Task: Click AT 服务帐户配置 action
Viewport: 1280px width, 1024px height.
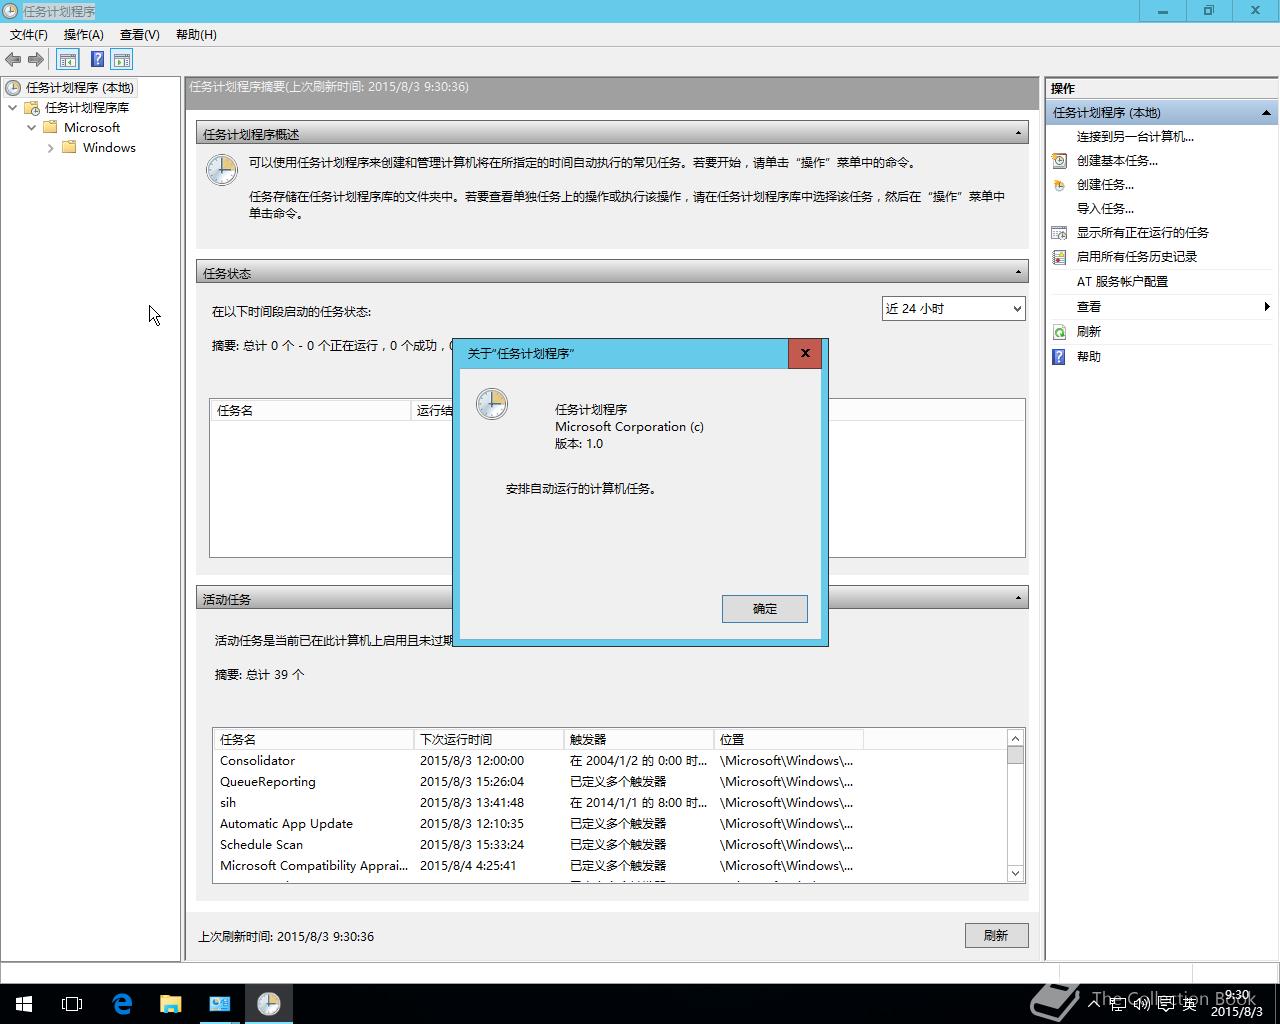Action: (x=1122, y=281)
